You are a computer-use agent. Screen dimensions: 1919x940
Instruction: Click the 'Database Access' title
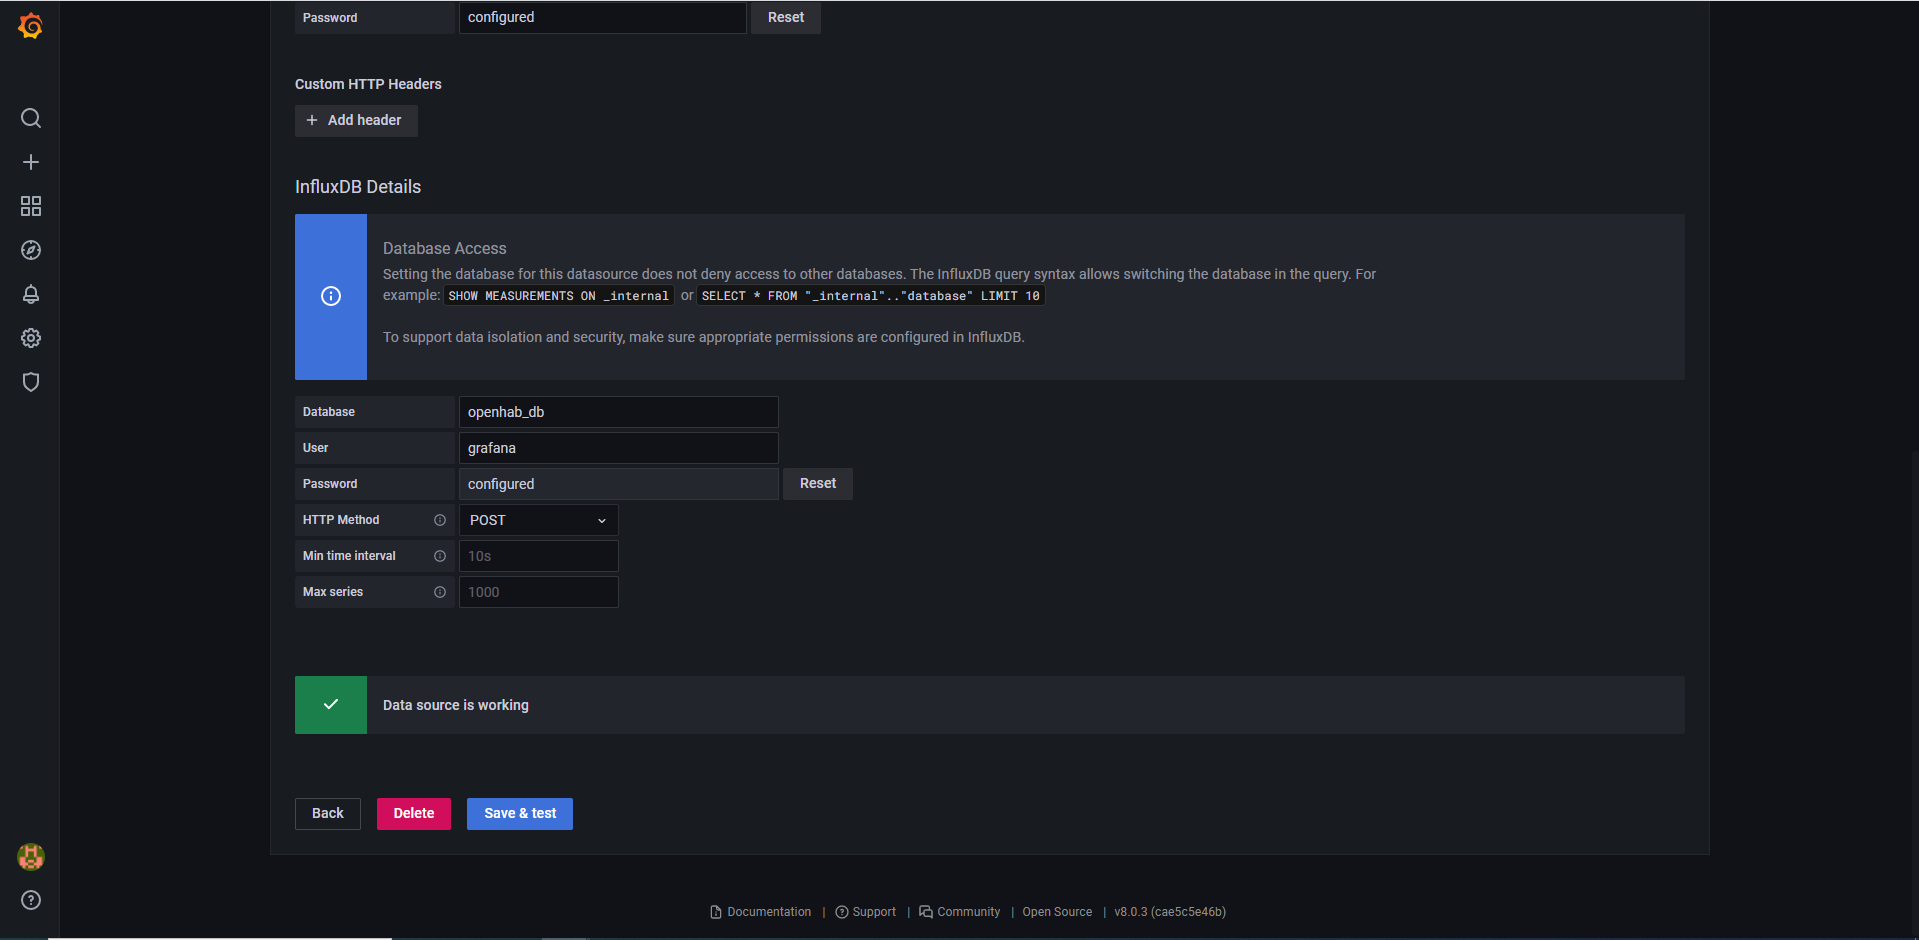445,248
